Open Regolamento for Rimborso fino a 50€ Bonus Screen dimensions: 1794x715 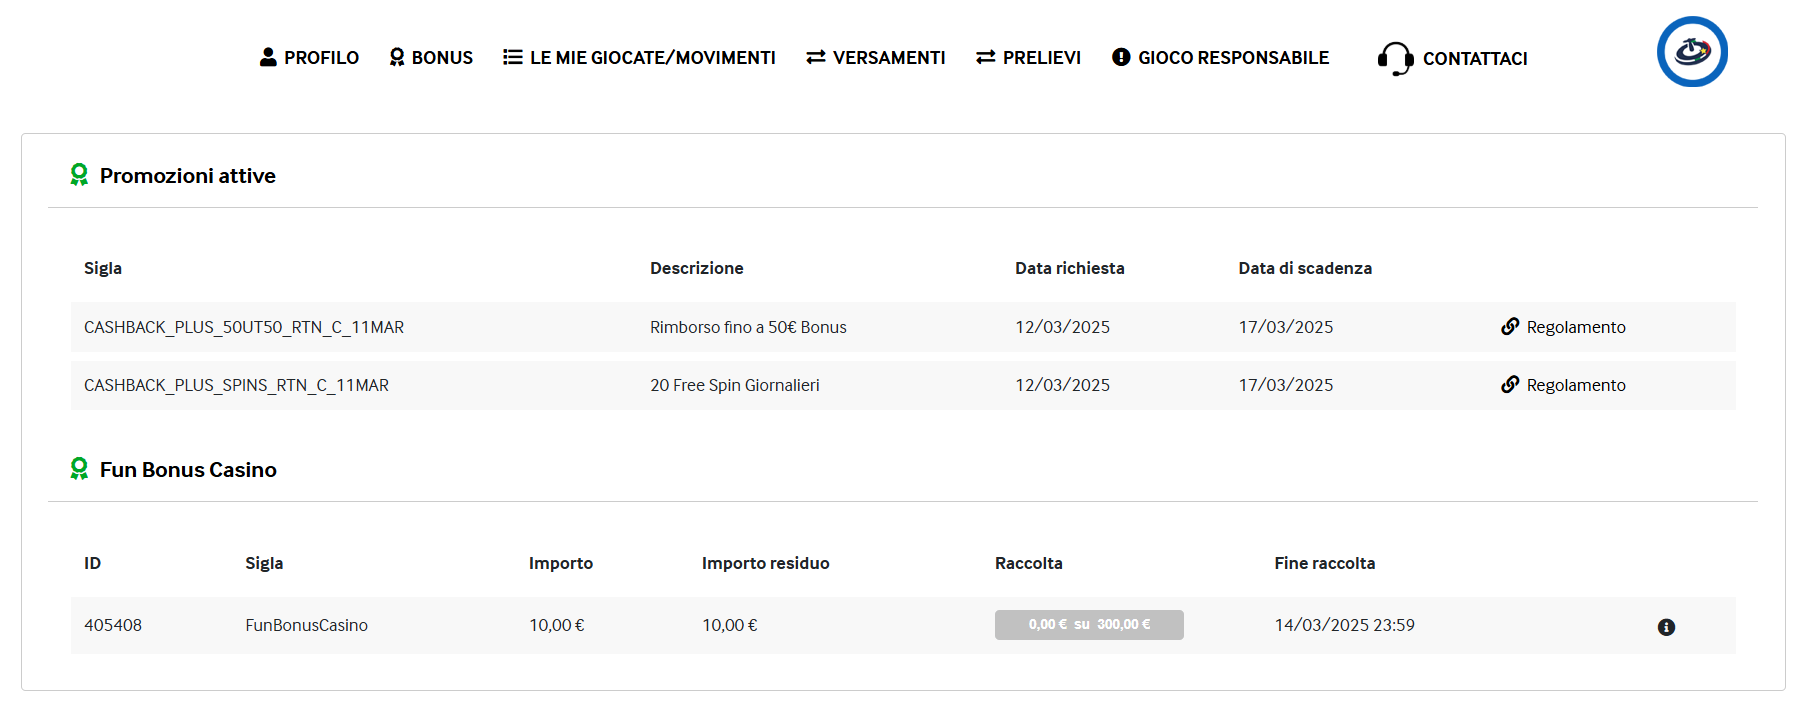coord(1575,327)
